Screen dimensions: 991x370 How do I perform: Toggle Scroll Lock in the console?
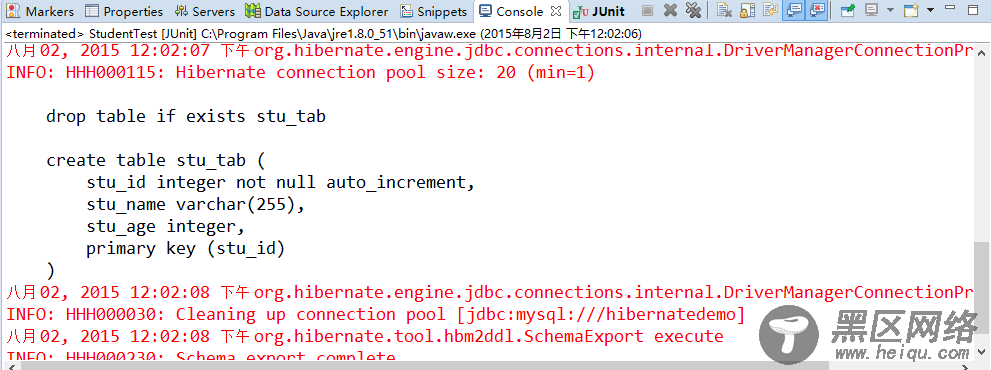(x=748, y=10)
